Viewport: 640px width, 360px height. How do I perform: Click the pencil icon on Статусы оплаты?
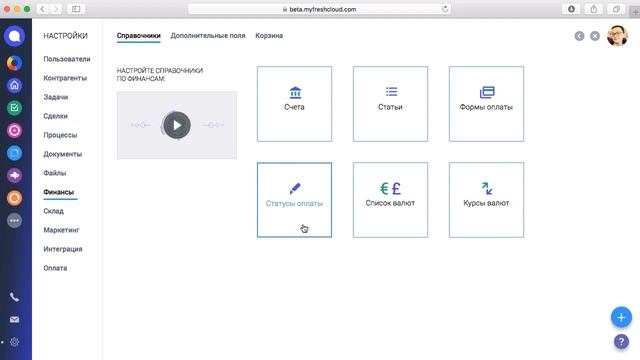coord(295,189)
